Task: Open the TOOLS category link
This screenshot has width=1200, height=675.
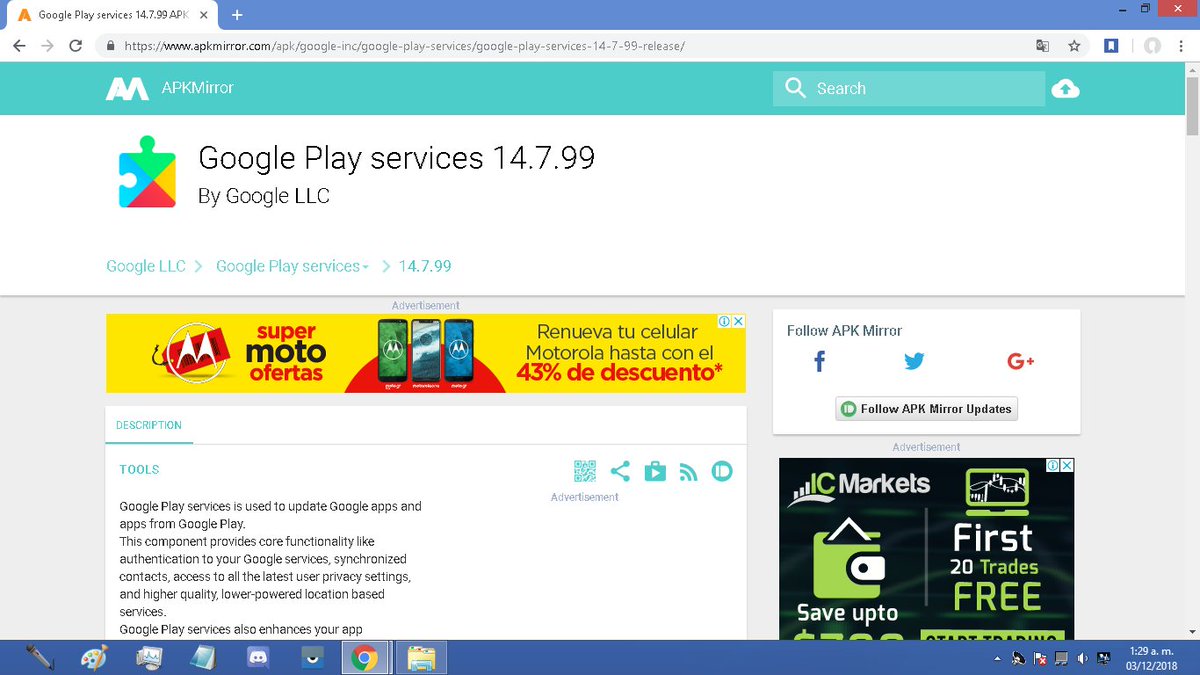Action: 139,469
